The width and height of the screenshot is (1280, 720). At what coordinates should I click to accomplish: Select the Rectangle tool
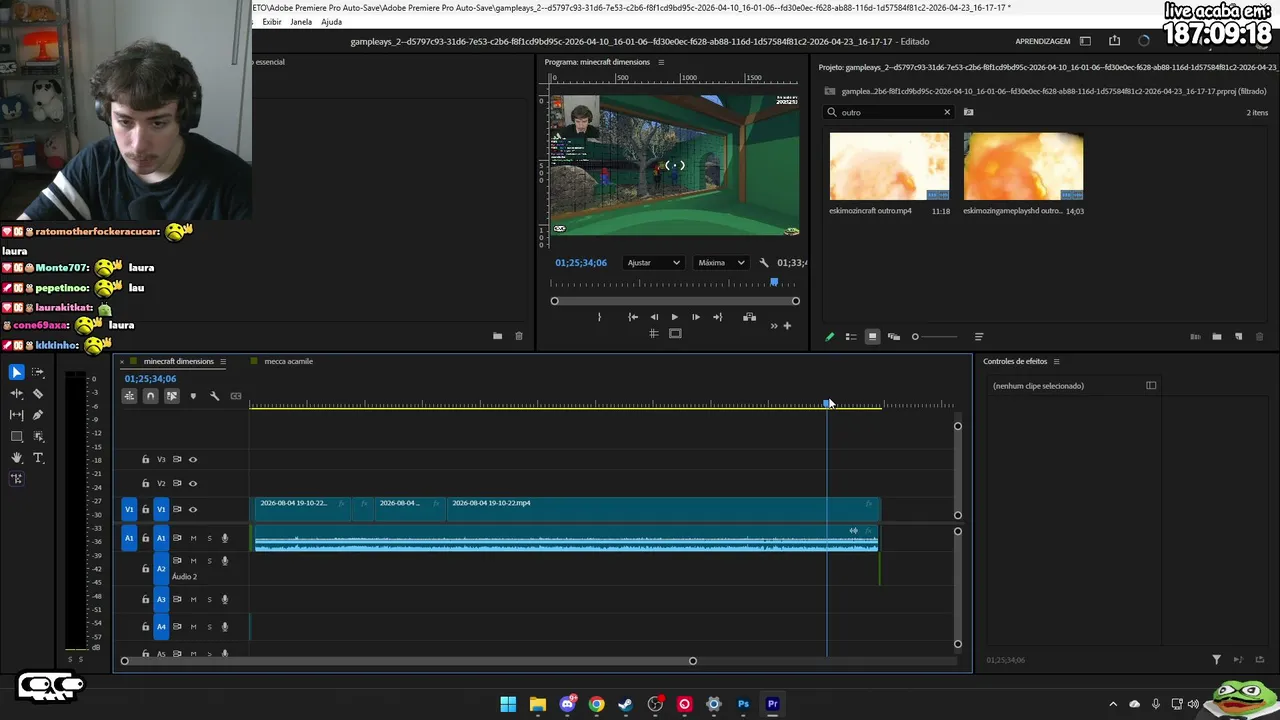17,436
